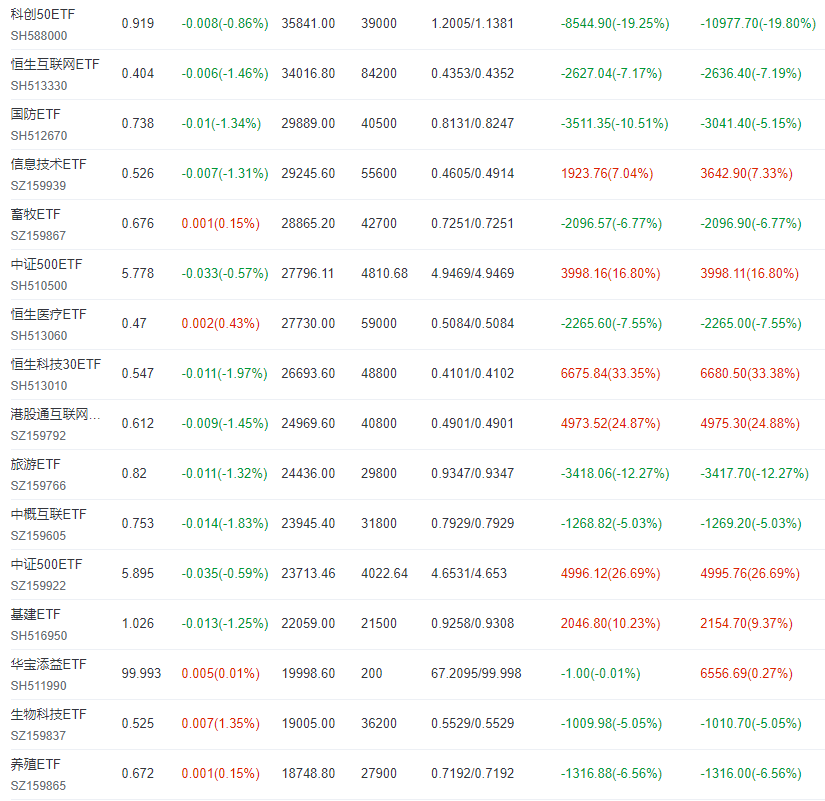This screenshot has height=801, width=825.
Task: Select profit value 4995.76(26.69%)
Action: coord(750,574)
